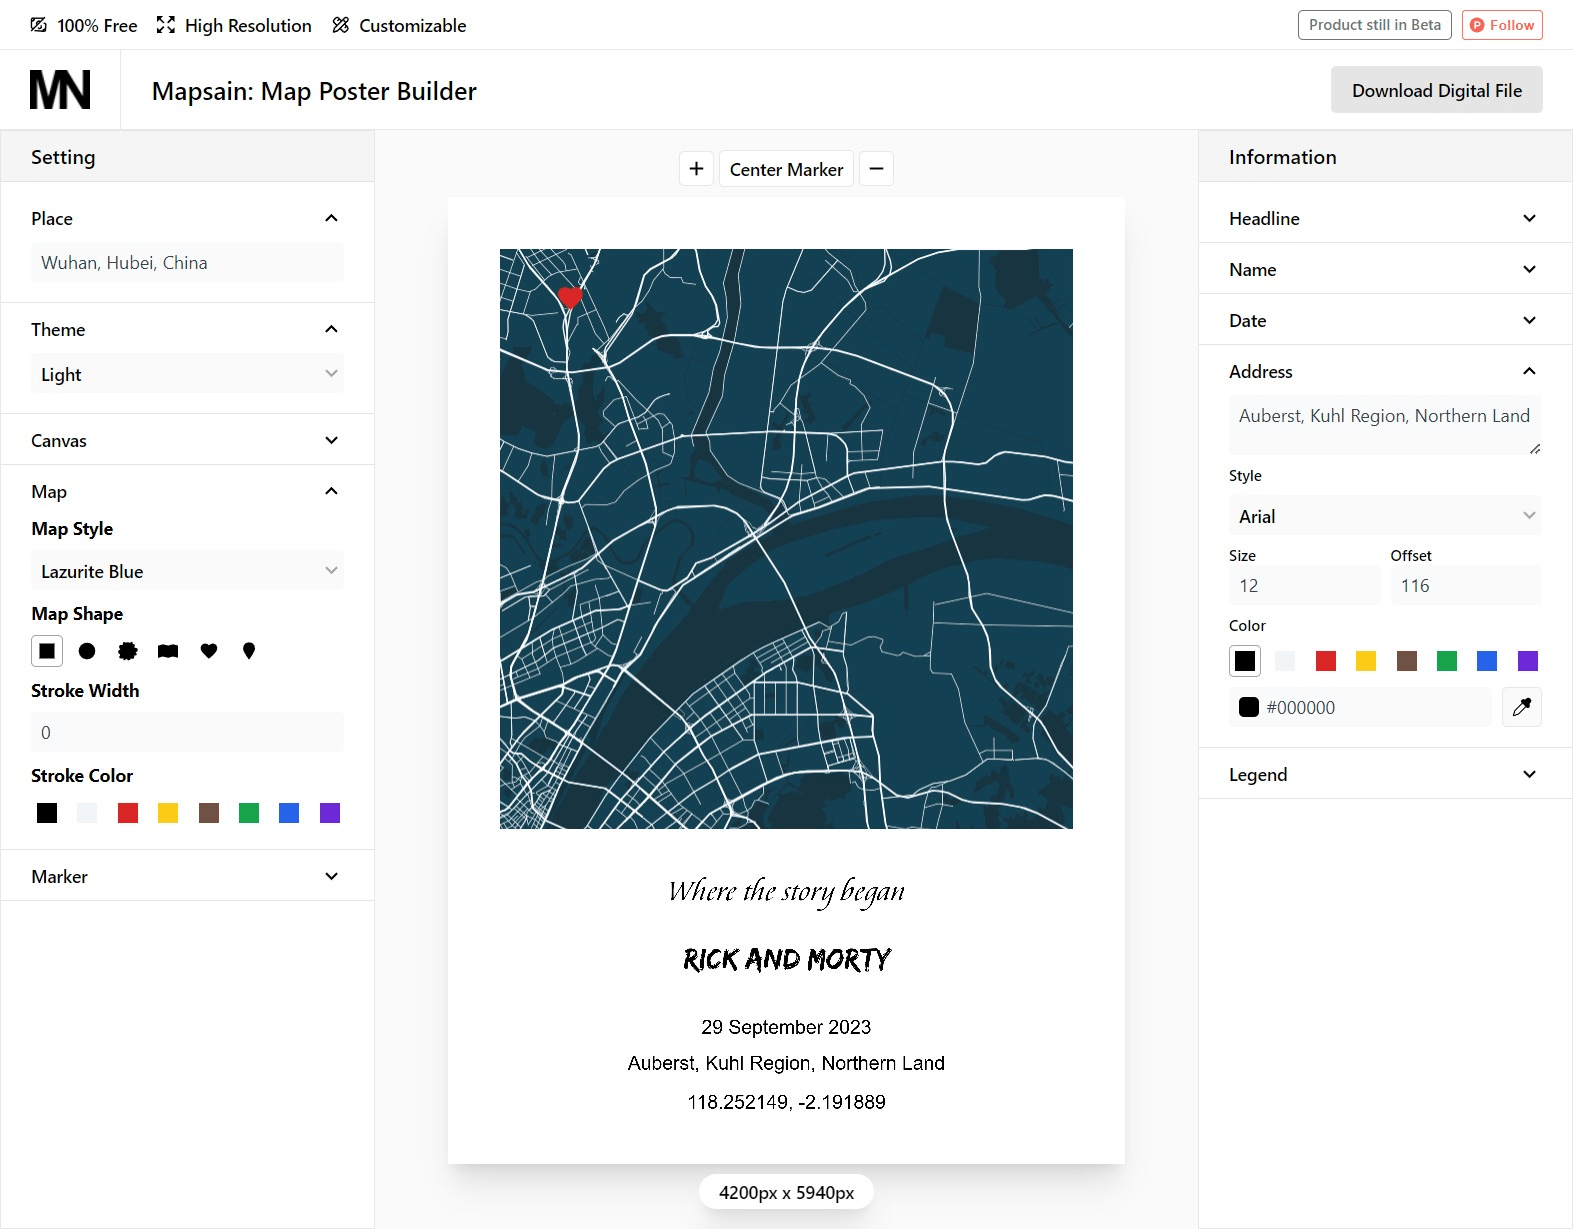Open the Map Style dropdown Lazurite Blue

click(x=187, y=571)
